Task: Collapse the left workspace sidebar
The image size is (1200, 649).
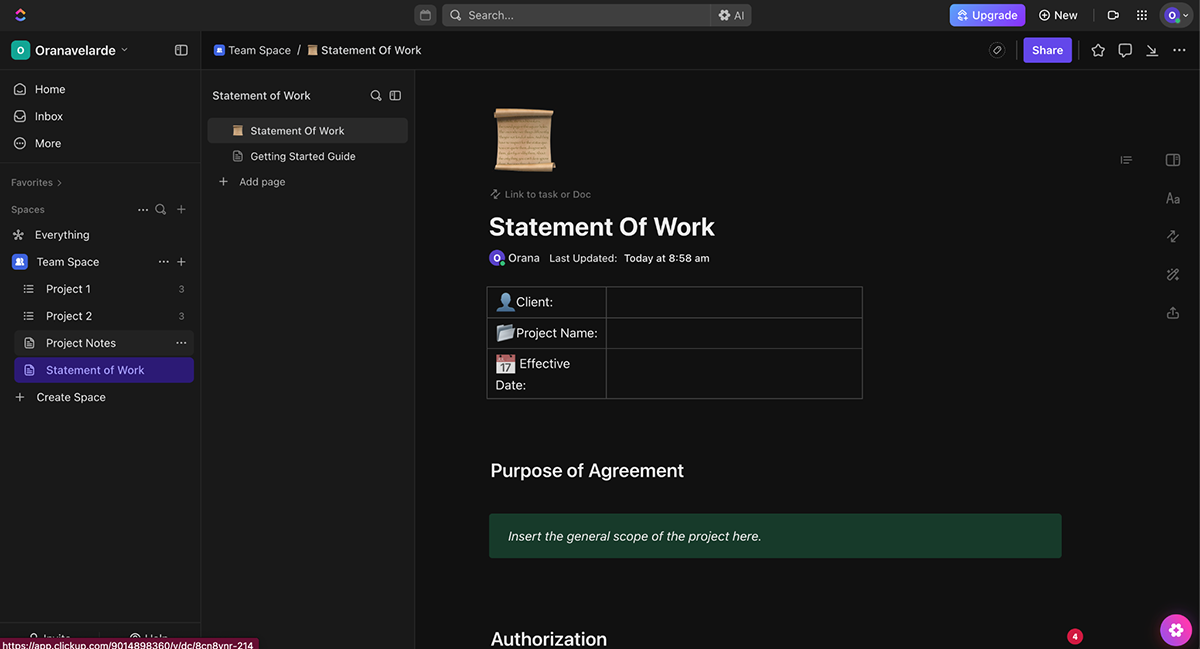Action: click(x=181, y=49)
